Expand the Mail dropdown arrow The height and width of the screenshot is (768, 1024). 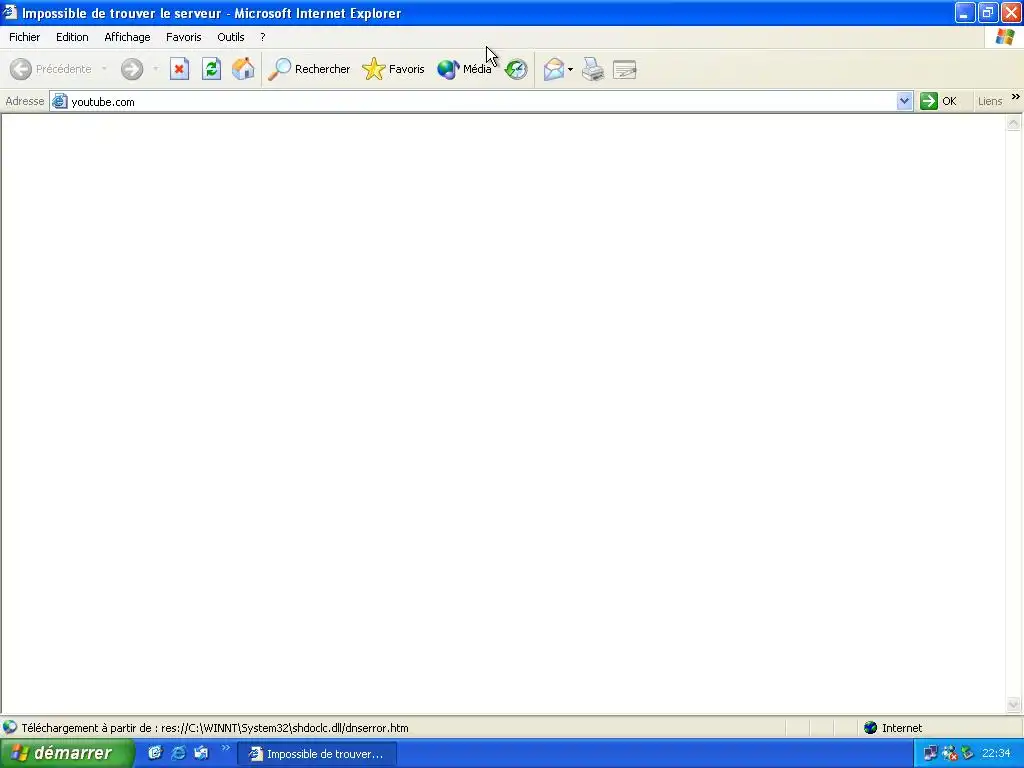(x=570, y=69)
